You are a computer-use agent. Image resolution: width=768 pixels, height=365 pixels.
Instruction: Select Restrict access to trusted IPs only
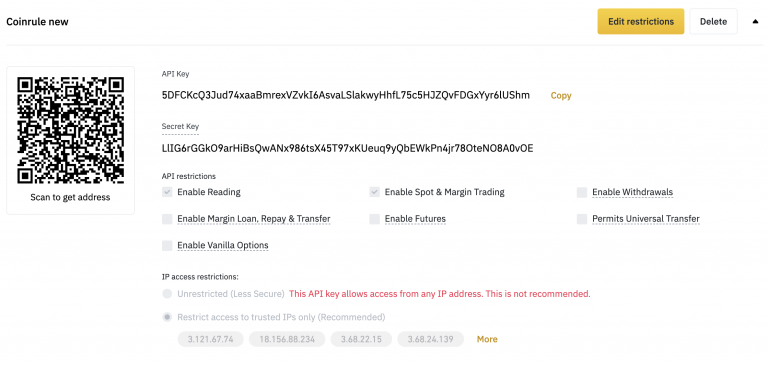(168, 317)
